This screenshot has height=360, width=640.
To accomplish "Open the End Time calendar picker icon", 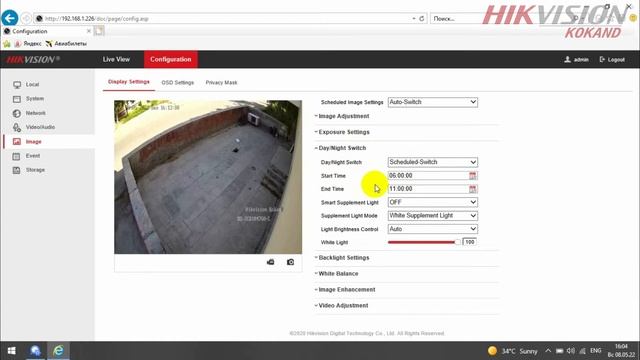I will tap(473, 189).
